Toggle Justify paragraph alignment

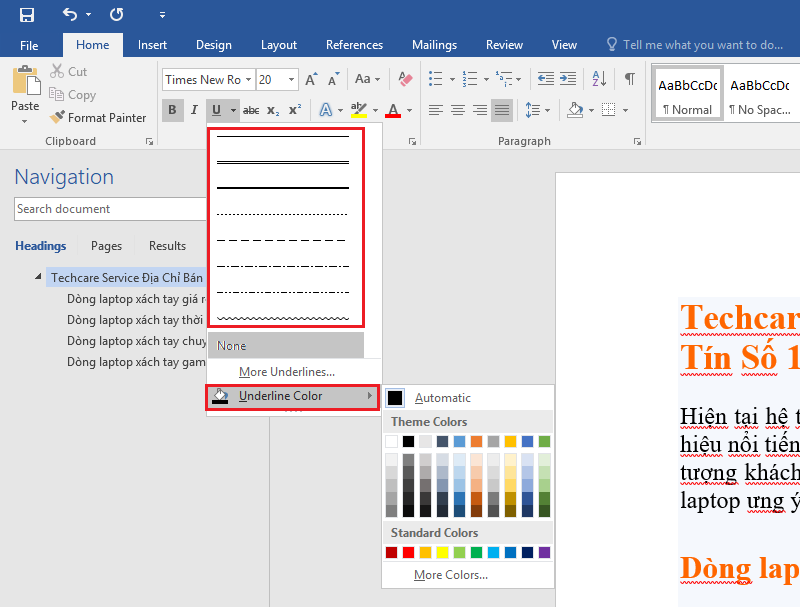(x=501, y=110)
